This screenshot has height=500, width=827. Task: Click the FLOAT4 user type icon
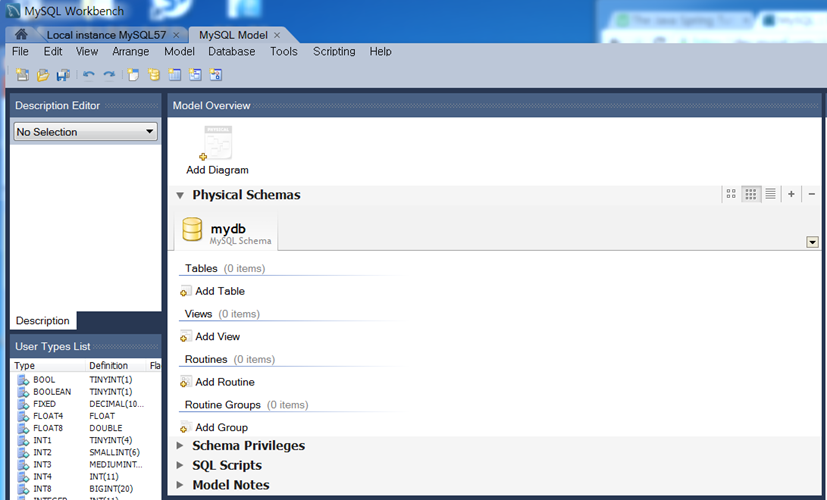click(x=23, y=416)
